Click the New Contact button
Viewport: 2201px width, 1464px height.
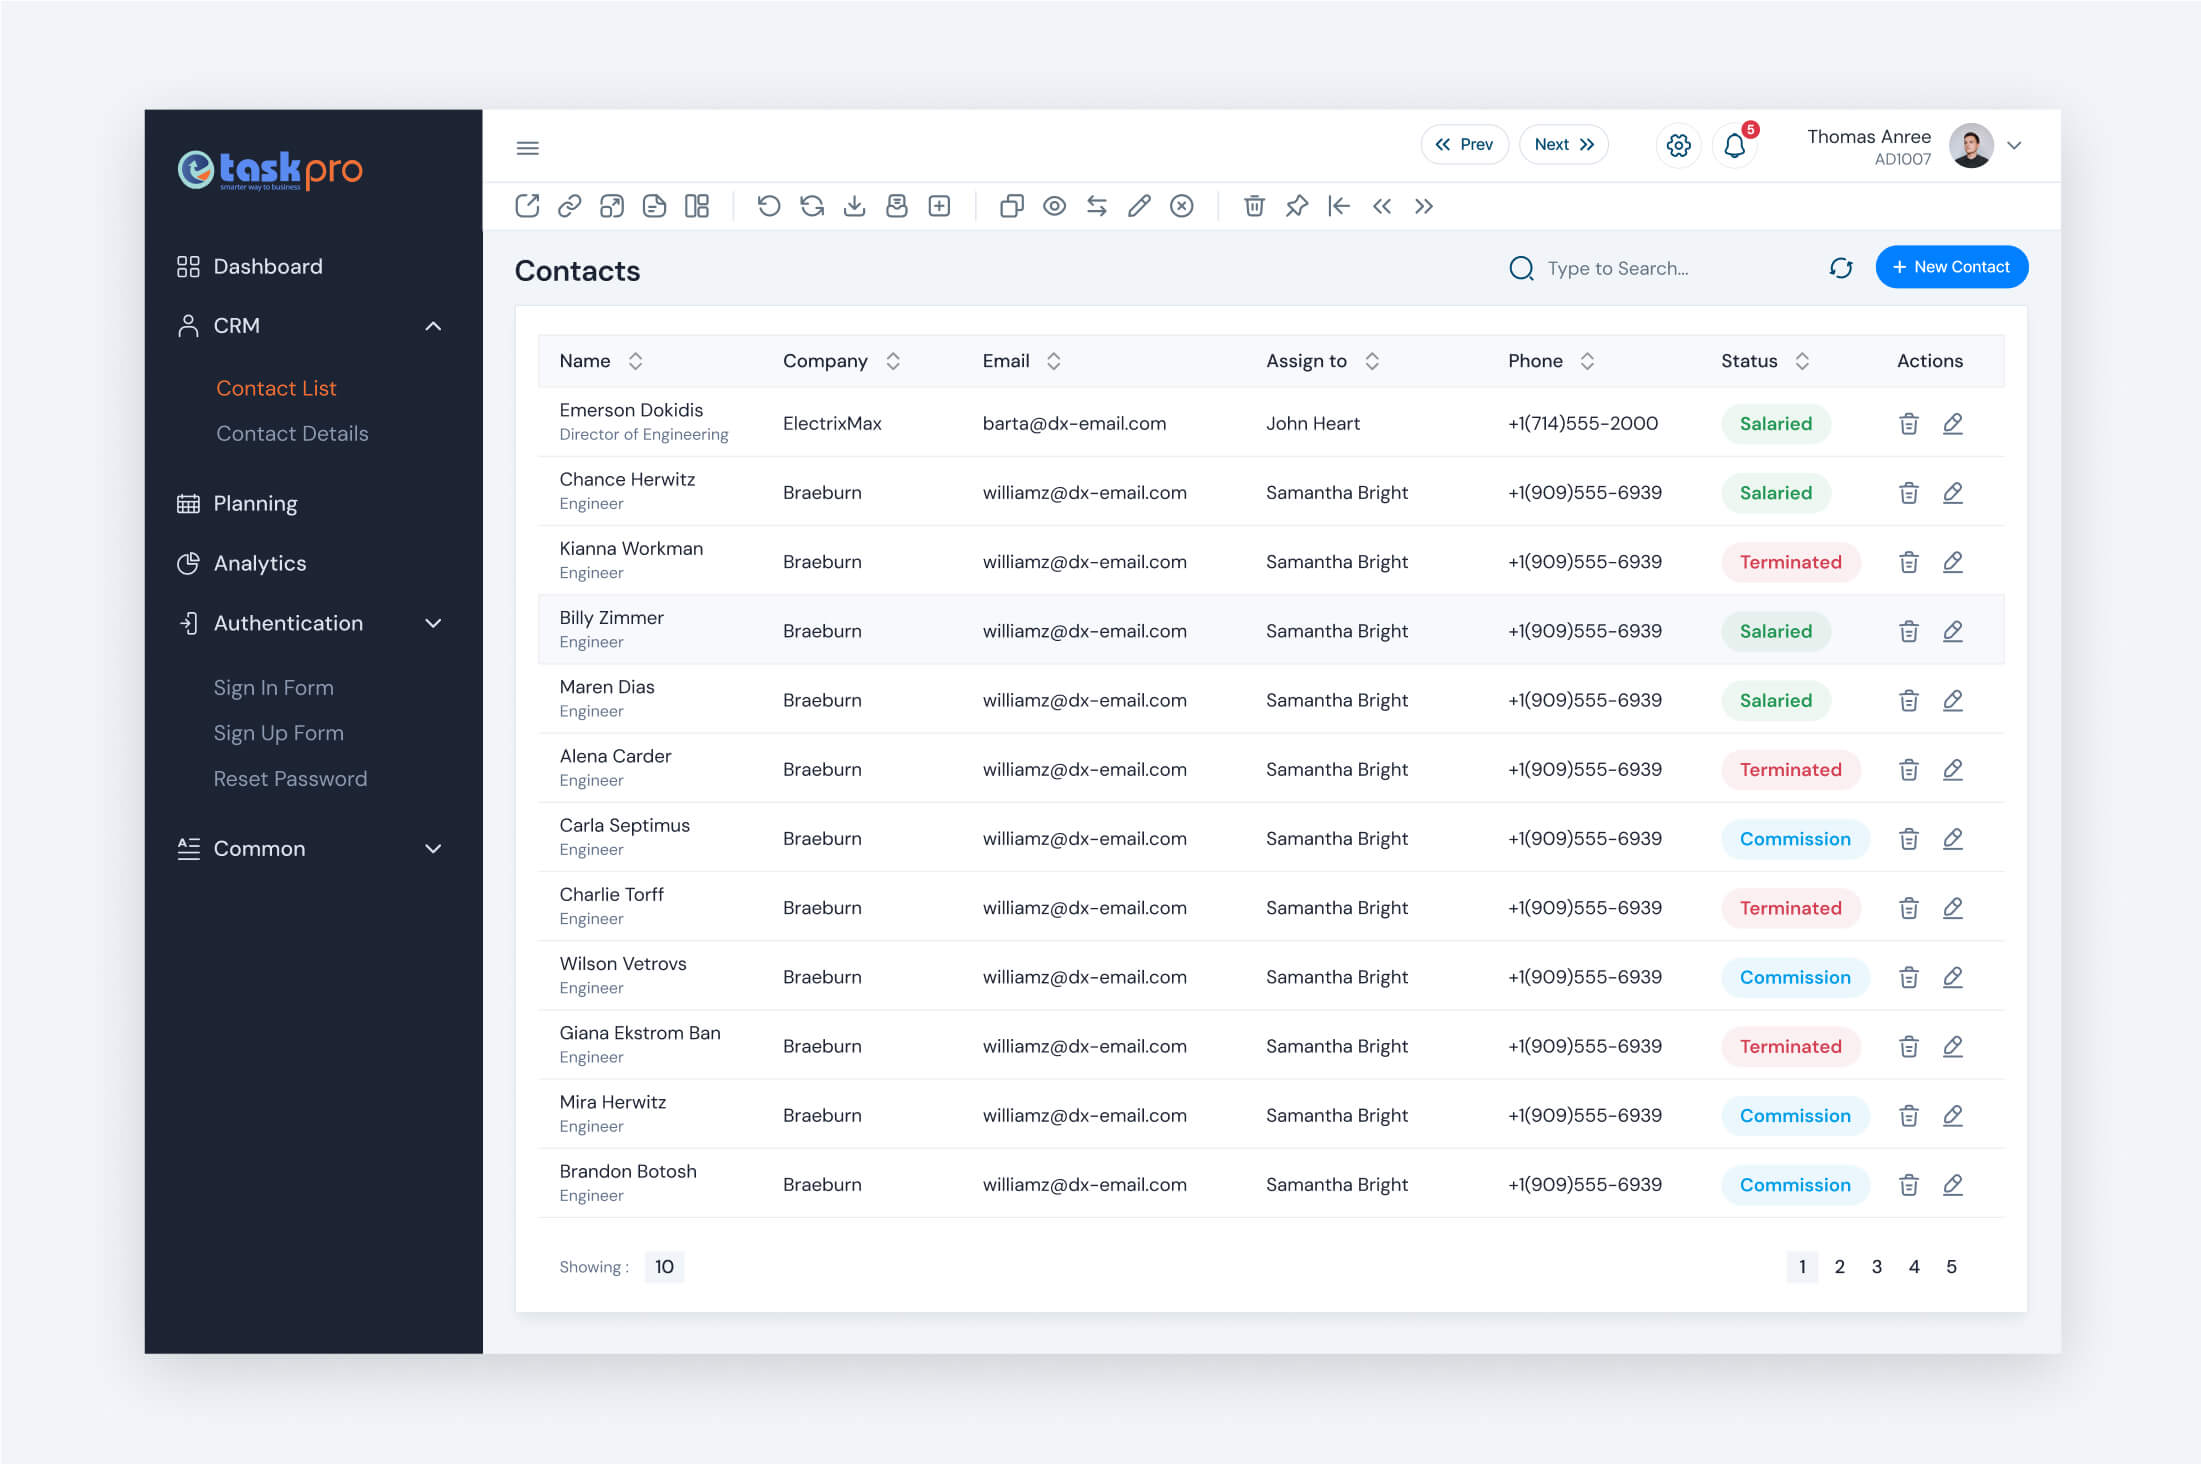(1951, 267)
